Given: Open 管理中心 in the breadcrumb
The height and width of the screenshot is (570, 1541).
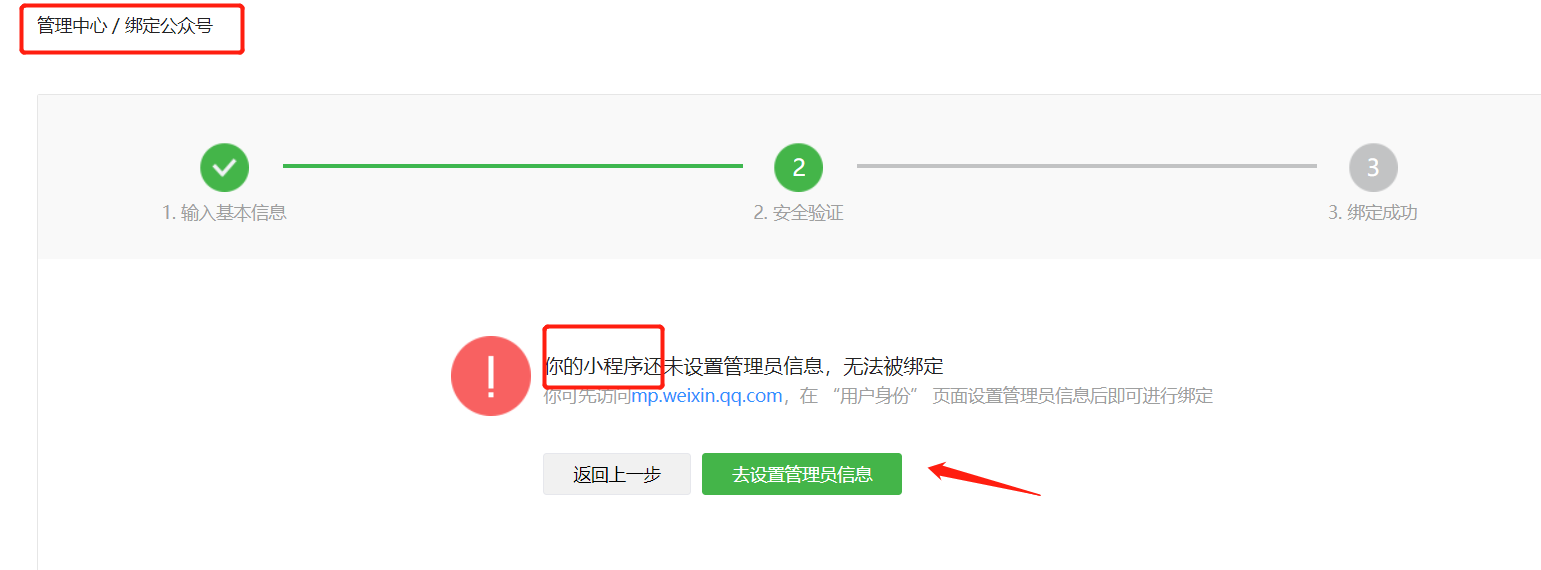Looking at the screenshot, I should click(72, 26).
